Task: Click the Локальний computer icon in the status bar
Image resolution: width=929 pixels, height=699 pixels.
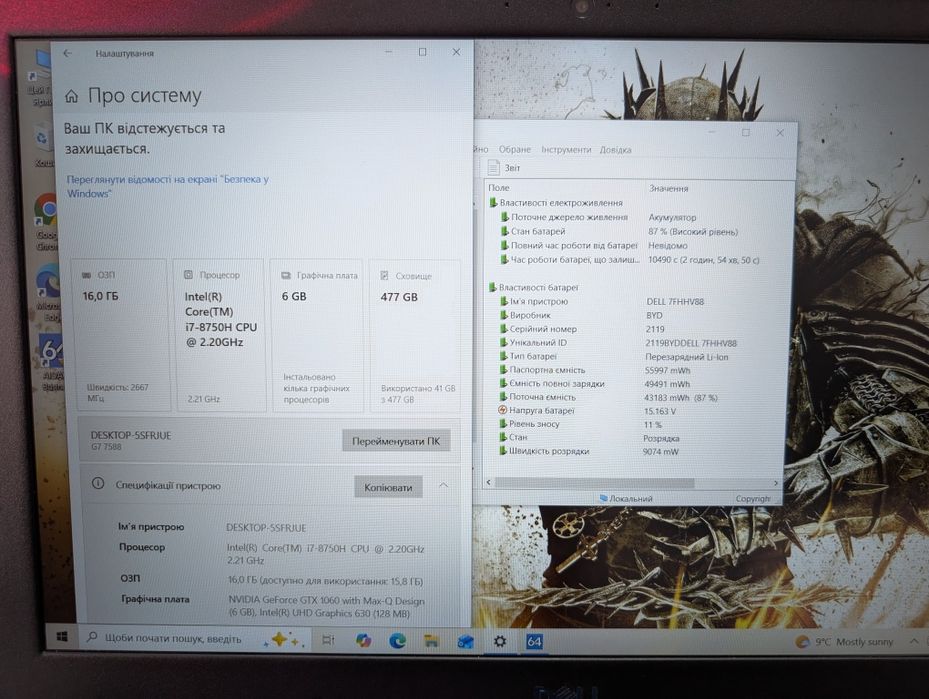Action: [604, 498]
